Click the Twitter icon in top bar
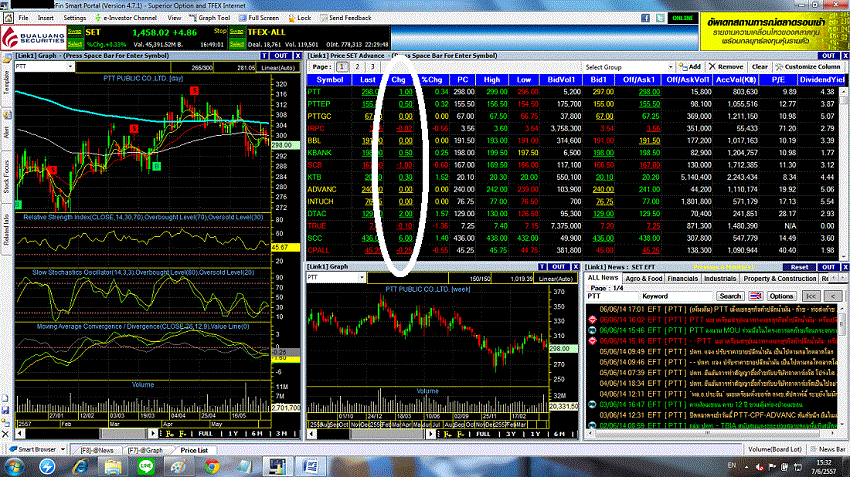 pyautogui.click(x=660, y=18)
